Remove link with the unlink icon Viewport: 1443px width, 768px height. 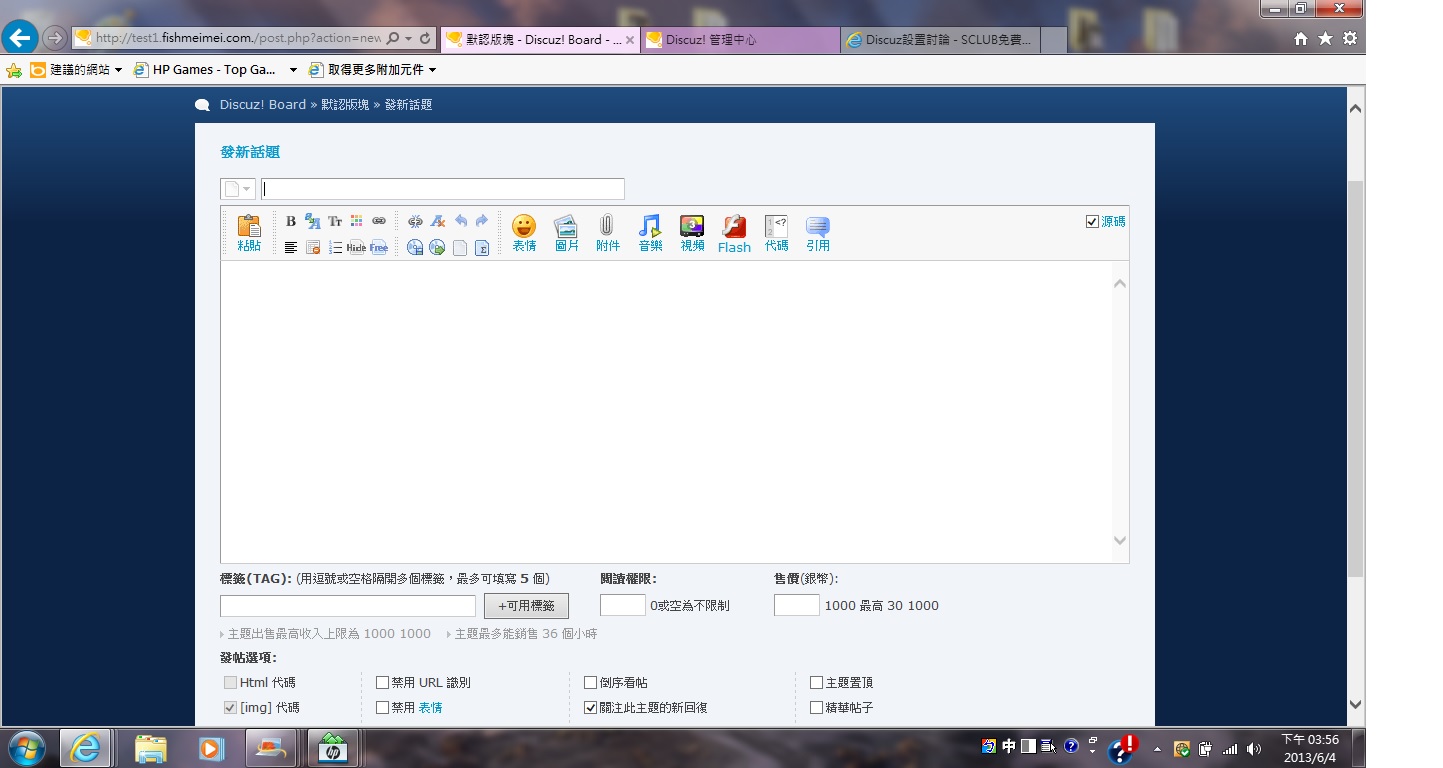click(415, 221)
